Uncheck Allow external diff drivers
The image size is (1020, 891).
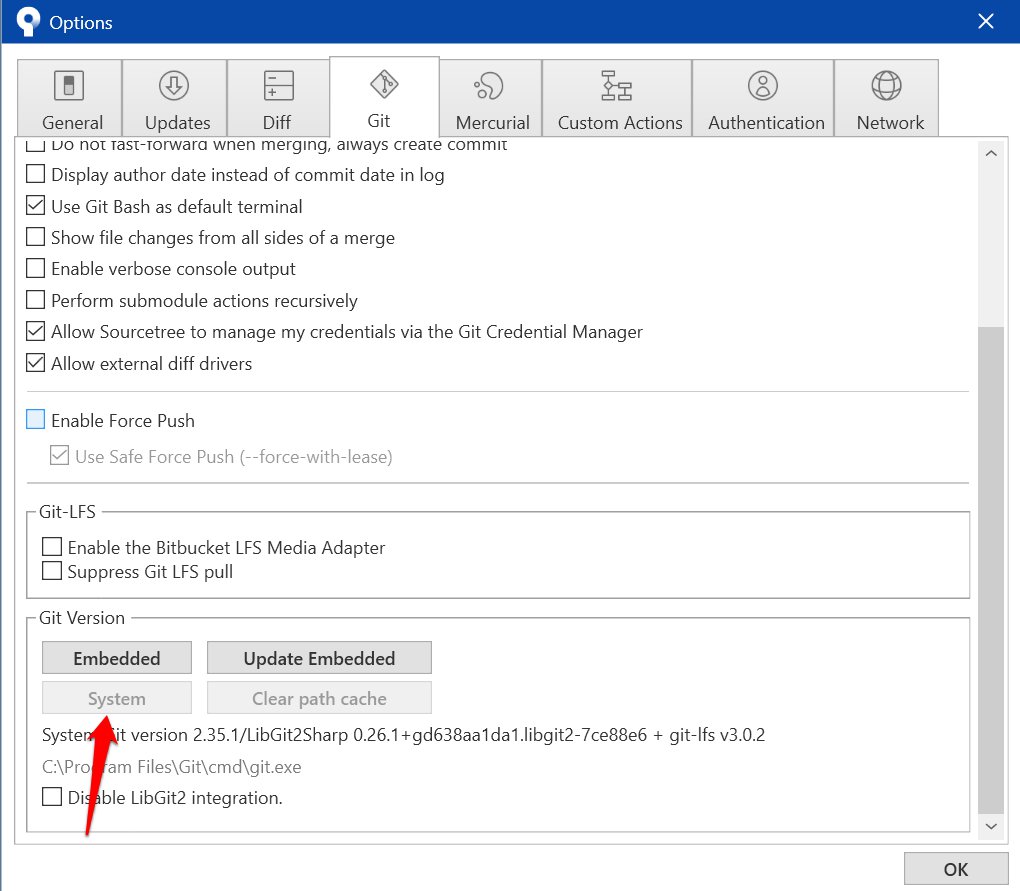pos(35,363)
